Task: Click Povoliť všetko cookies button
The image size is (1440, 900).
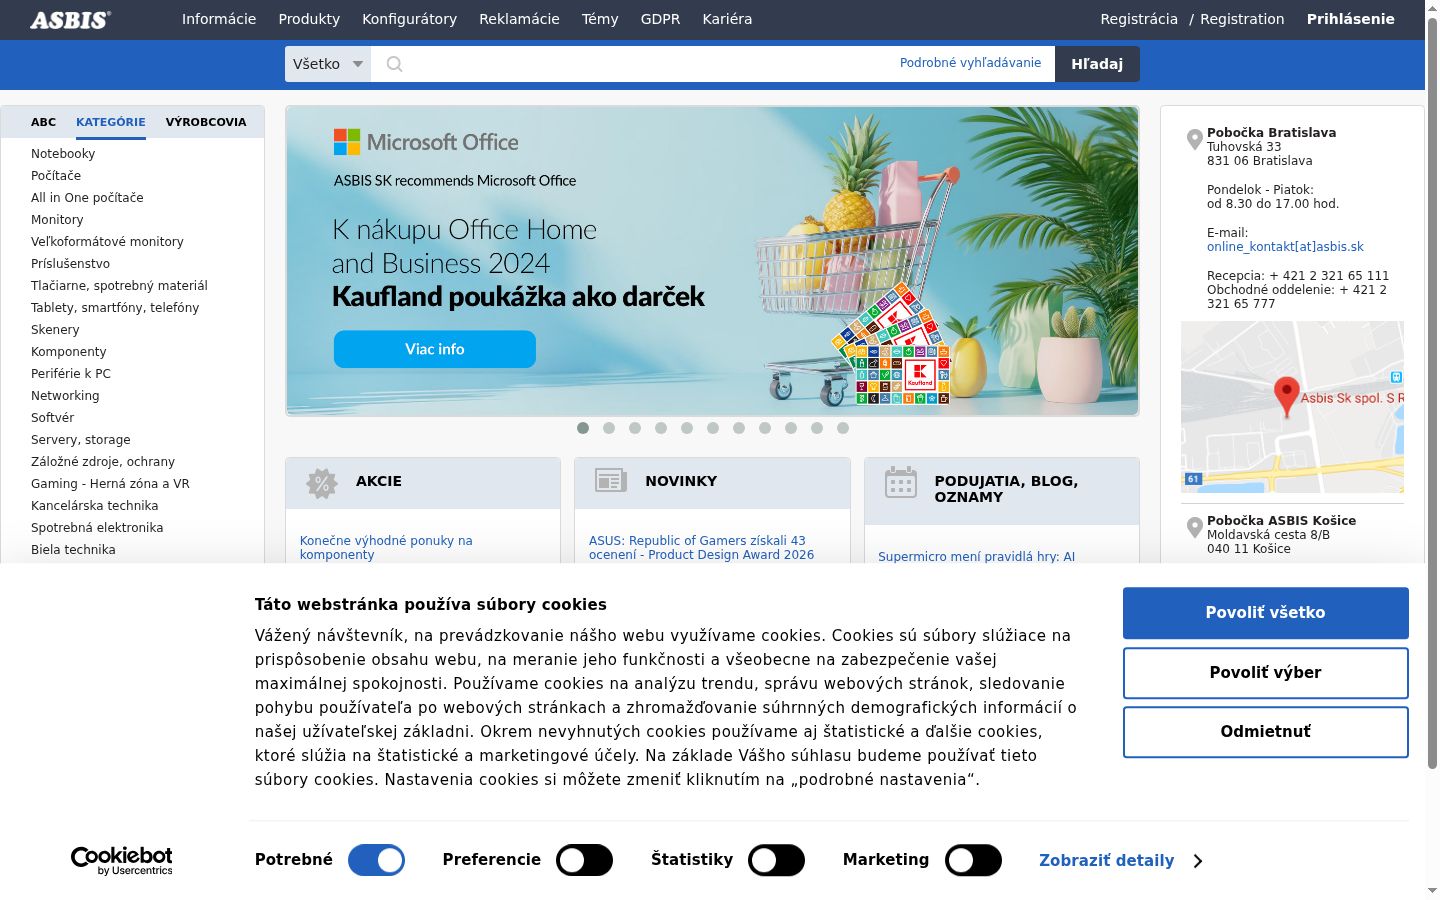Action: click(1265, 613)
